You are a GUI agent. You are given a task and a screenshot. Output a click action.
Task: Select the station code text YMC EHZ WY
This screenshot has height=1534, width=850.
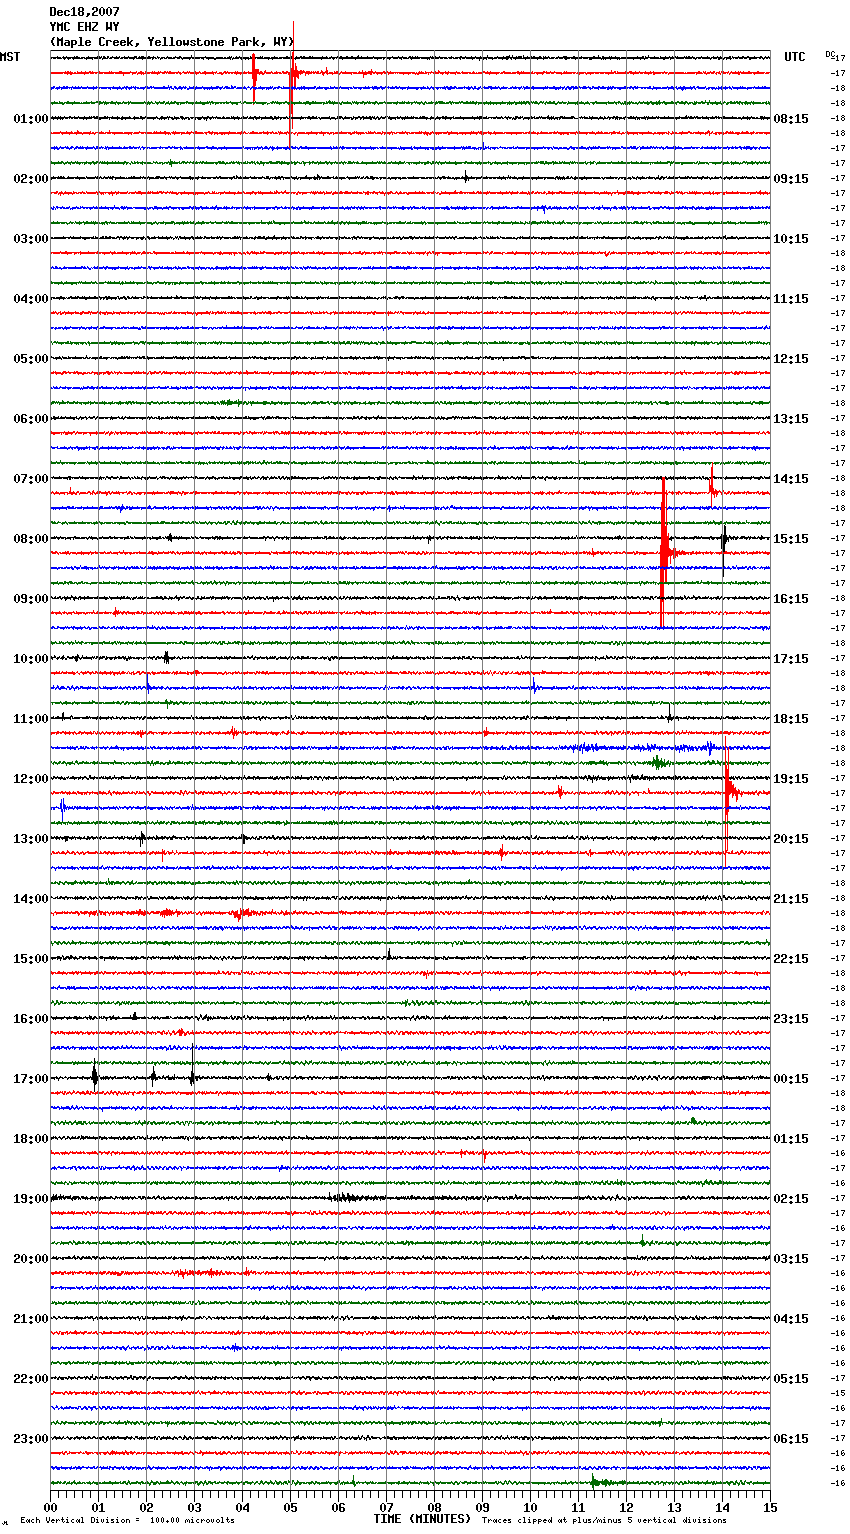pos(84,27)
